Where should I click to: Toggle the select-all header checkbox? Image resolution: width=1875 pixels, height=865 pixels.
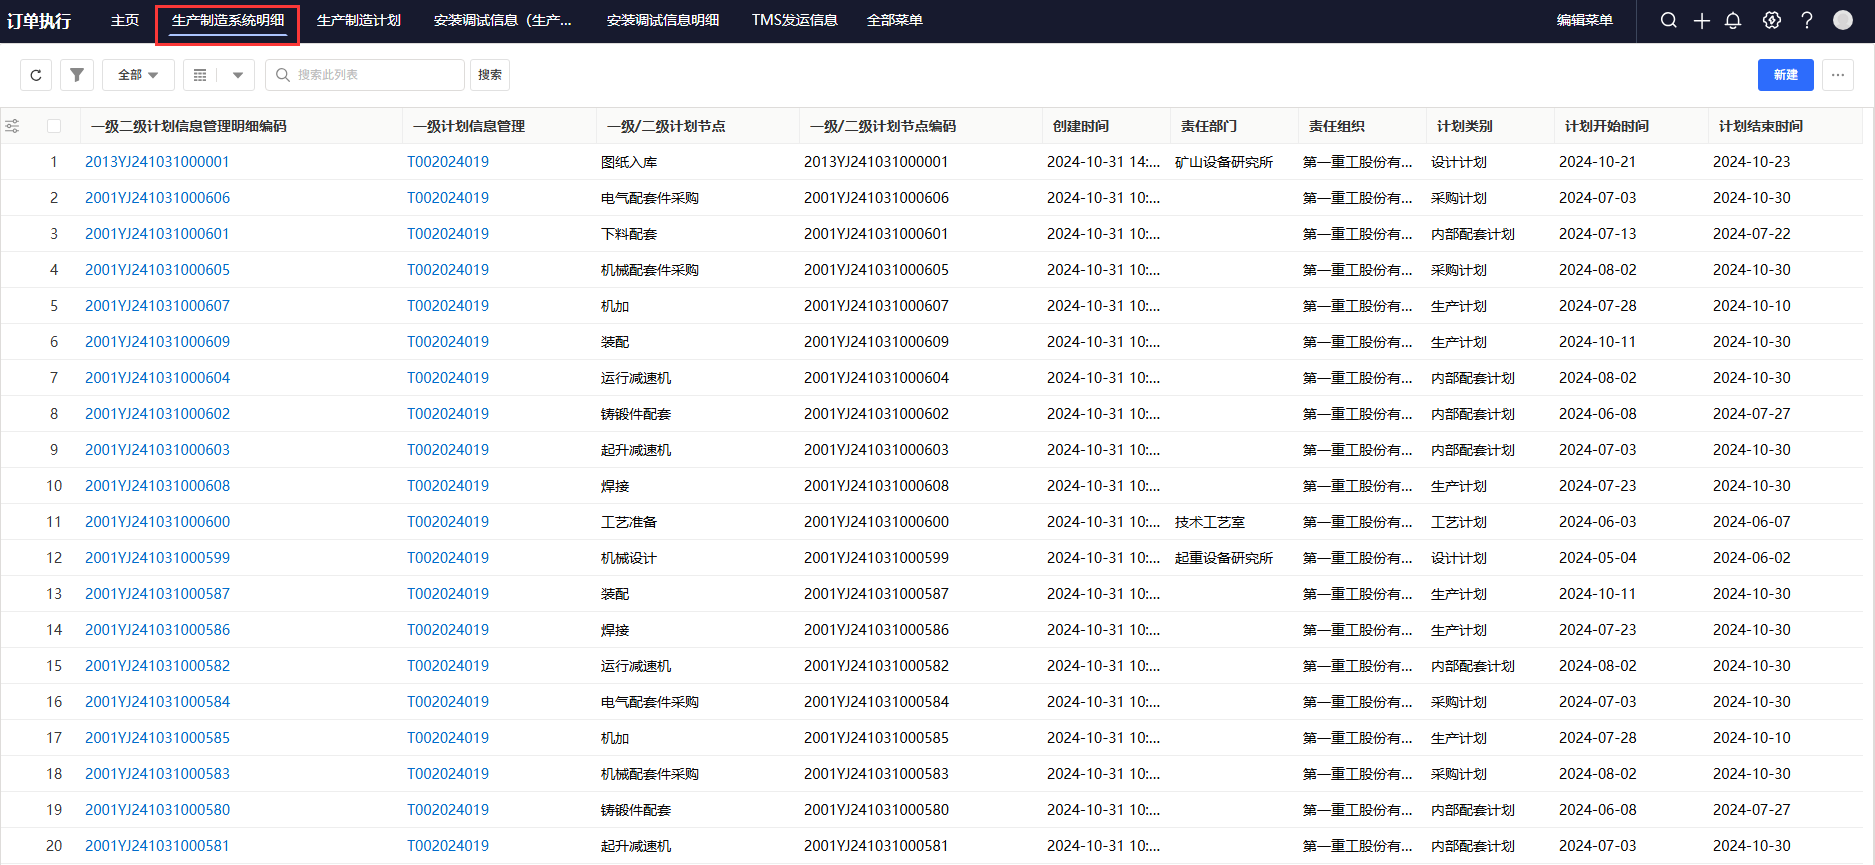click(x=54, y=126)
